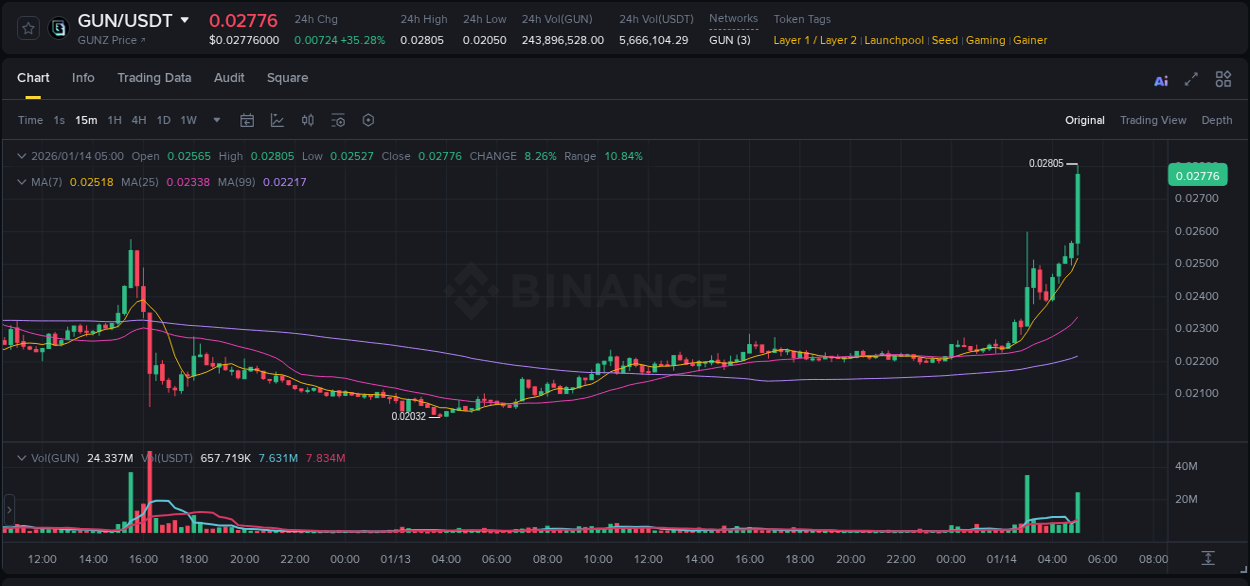Open the calendar go-to-date tool
The height and width of the screenshot is (586, 1250).
tap(247, 120)
